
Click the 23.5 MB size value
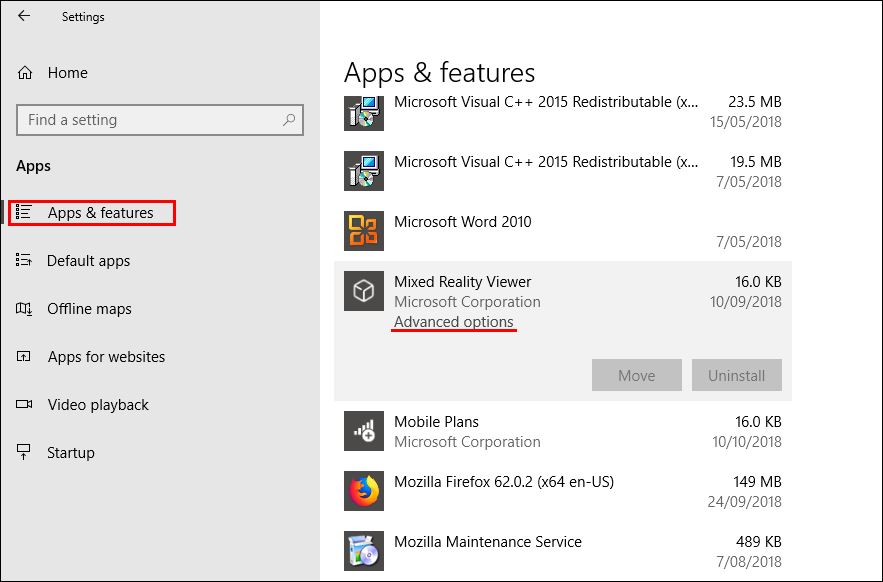tap(755, 102)
